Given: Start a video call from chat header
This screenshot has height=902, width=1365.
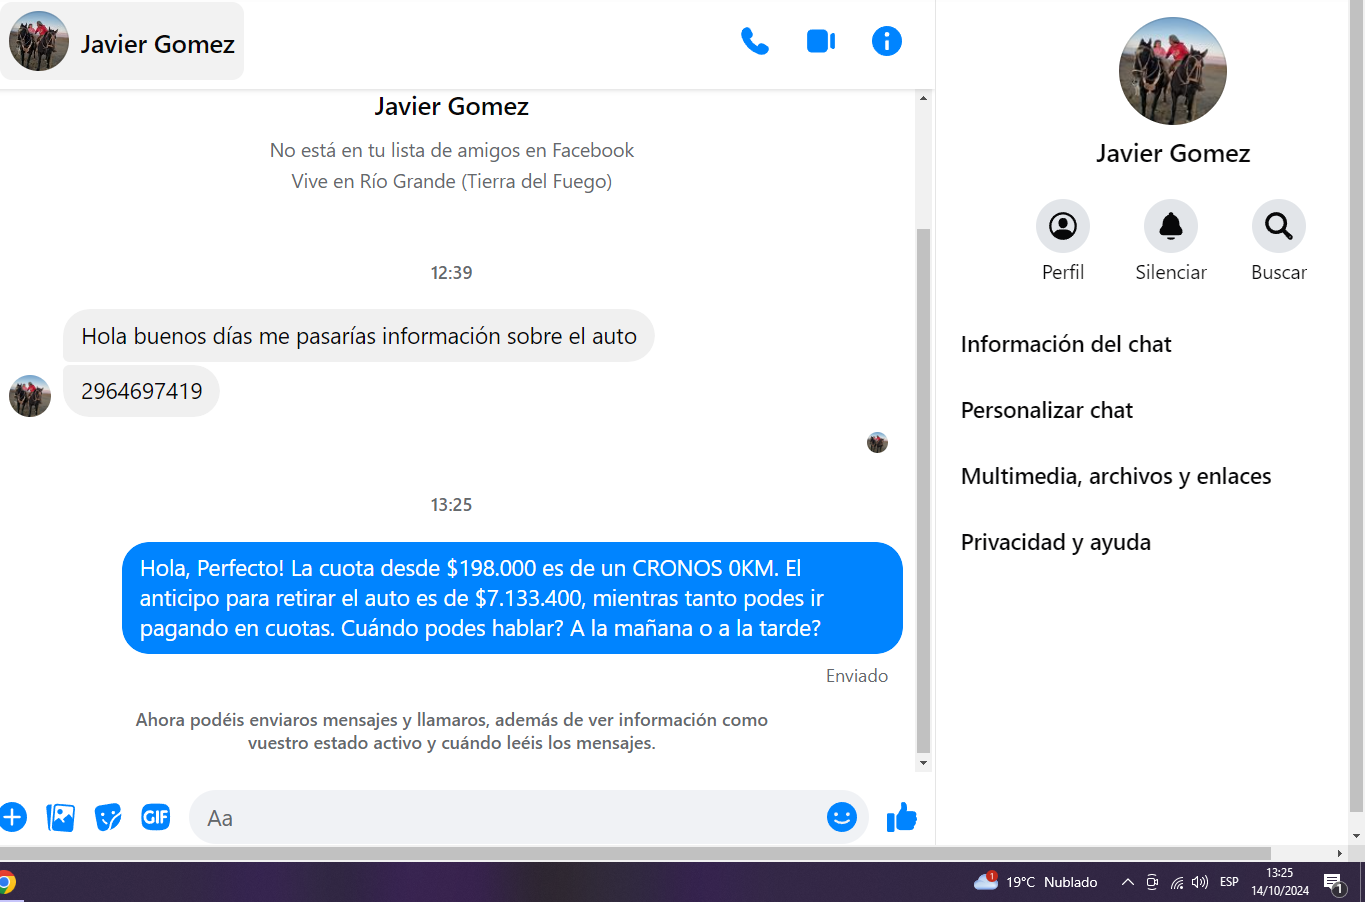Looking at the screenshot, I should [820, 41].
